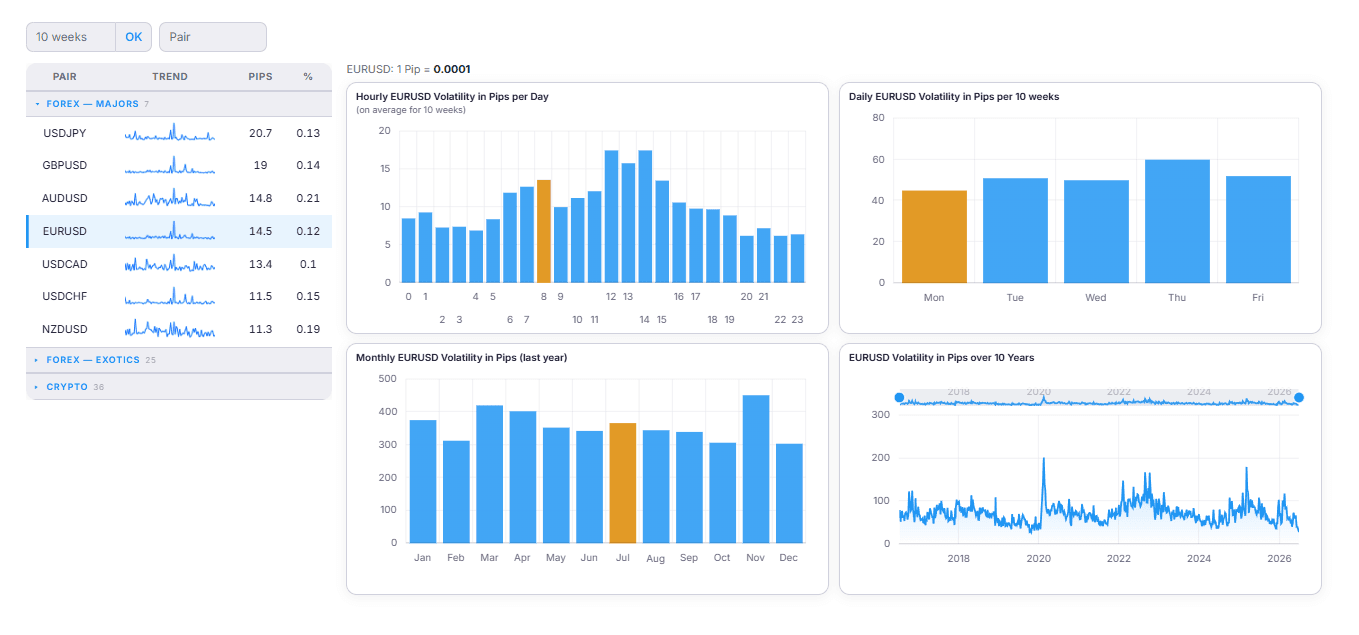Viewport: 1359px width, 635px height.
Task: Click the 10-year range navigator strip
Action: [1099, 397]
